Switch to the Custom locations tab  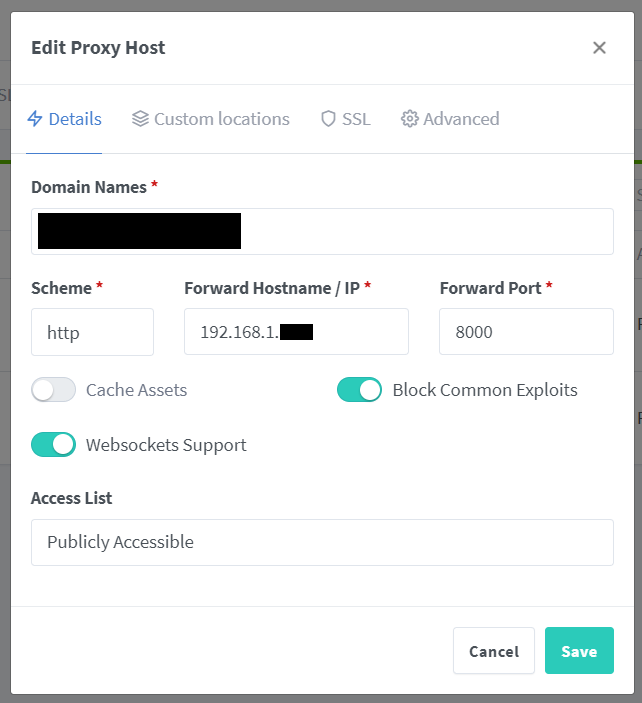pos(221,119)
